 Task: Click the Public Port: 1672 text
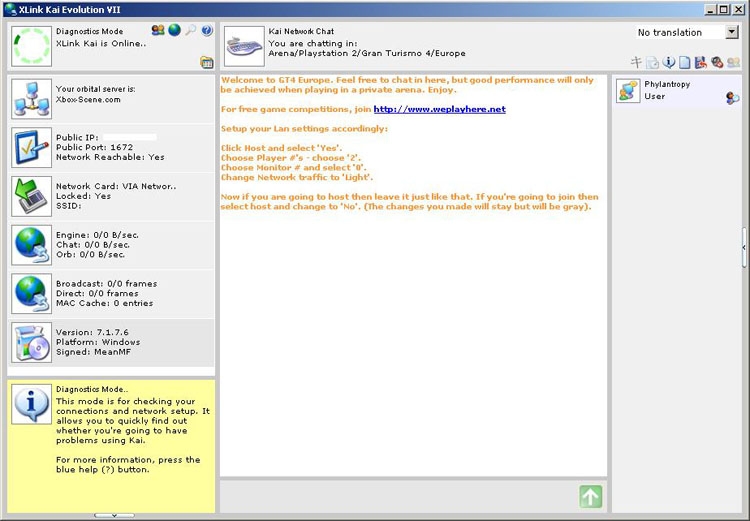tap(94, 147)
